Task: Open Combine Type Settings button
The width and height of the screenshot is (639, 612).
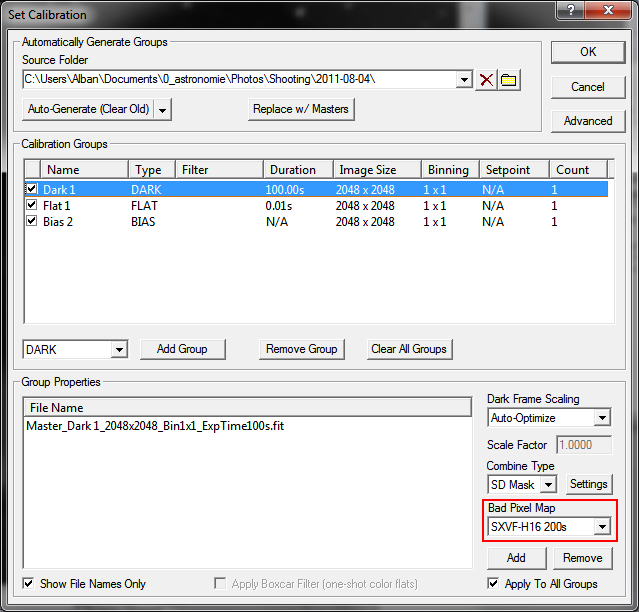Action: click(x=589, y=484)
